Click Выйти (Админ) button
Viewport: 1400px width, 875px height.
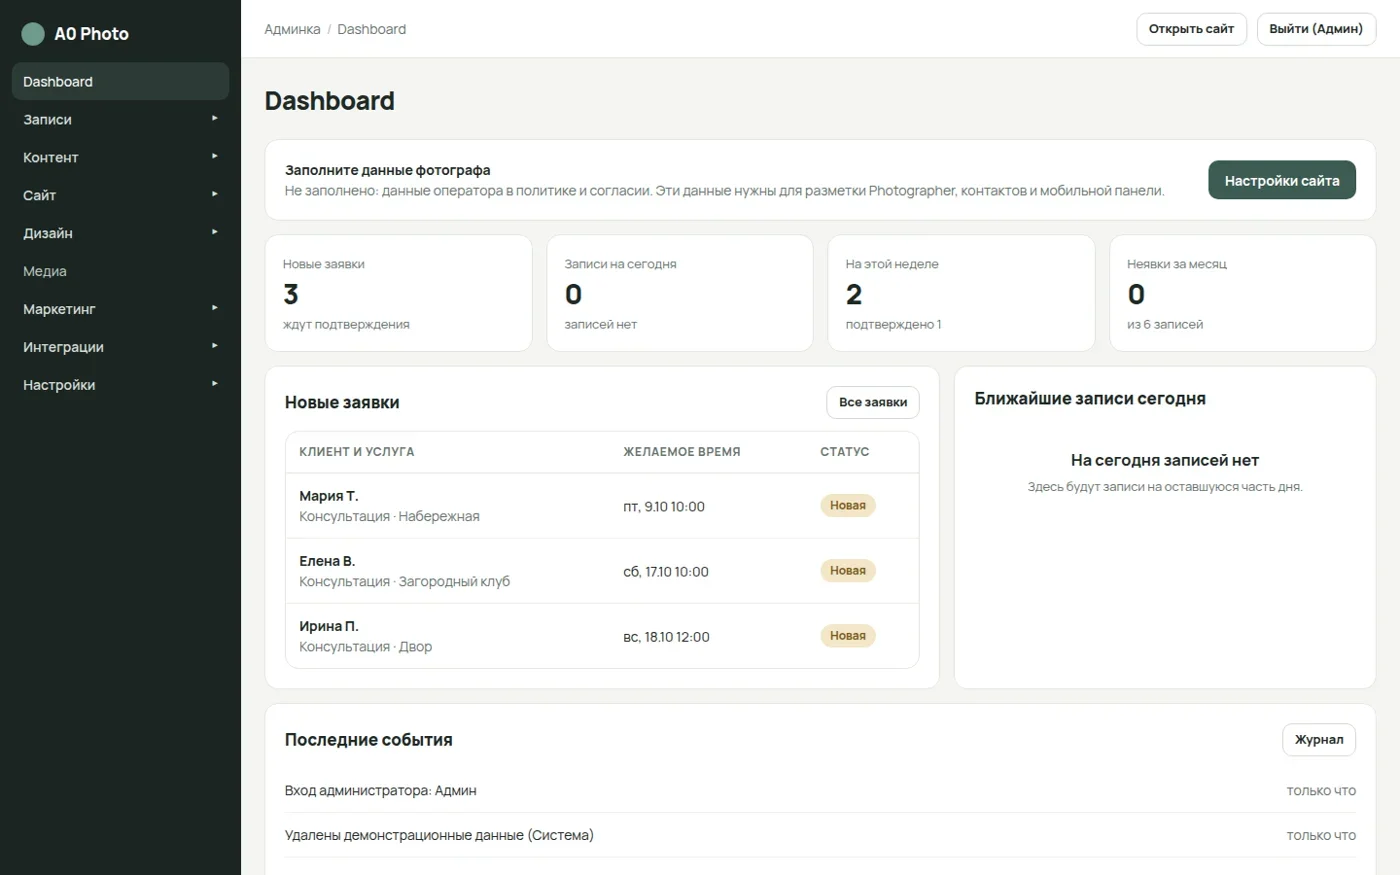[1316, 29]
